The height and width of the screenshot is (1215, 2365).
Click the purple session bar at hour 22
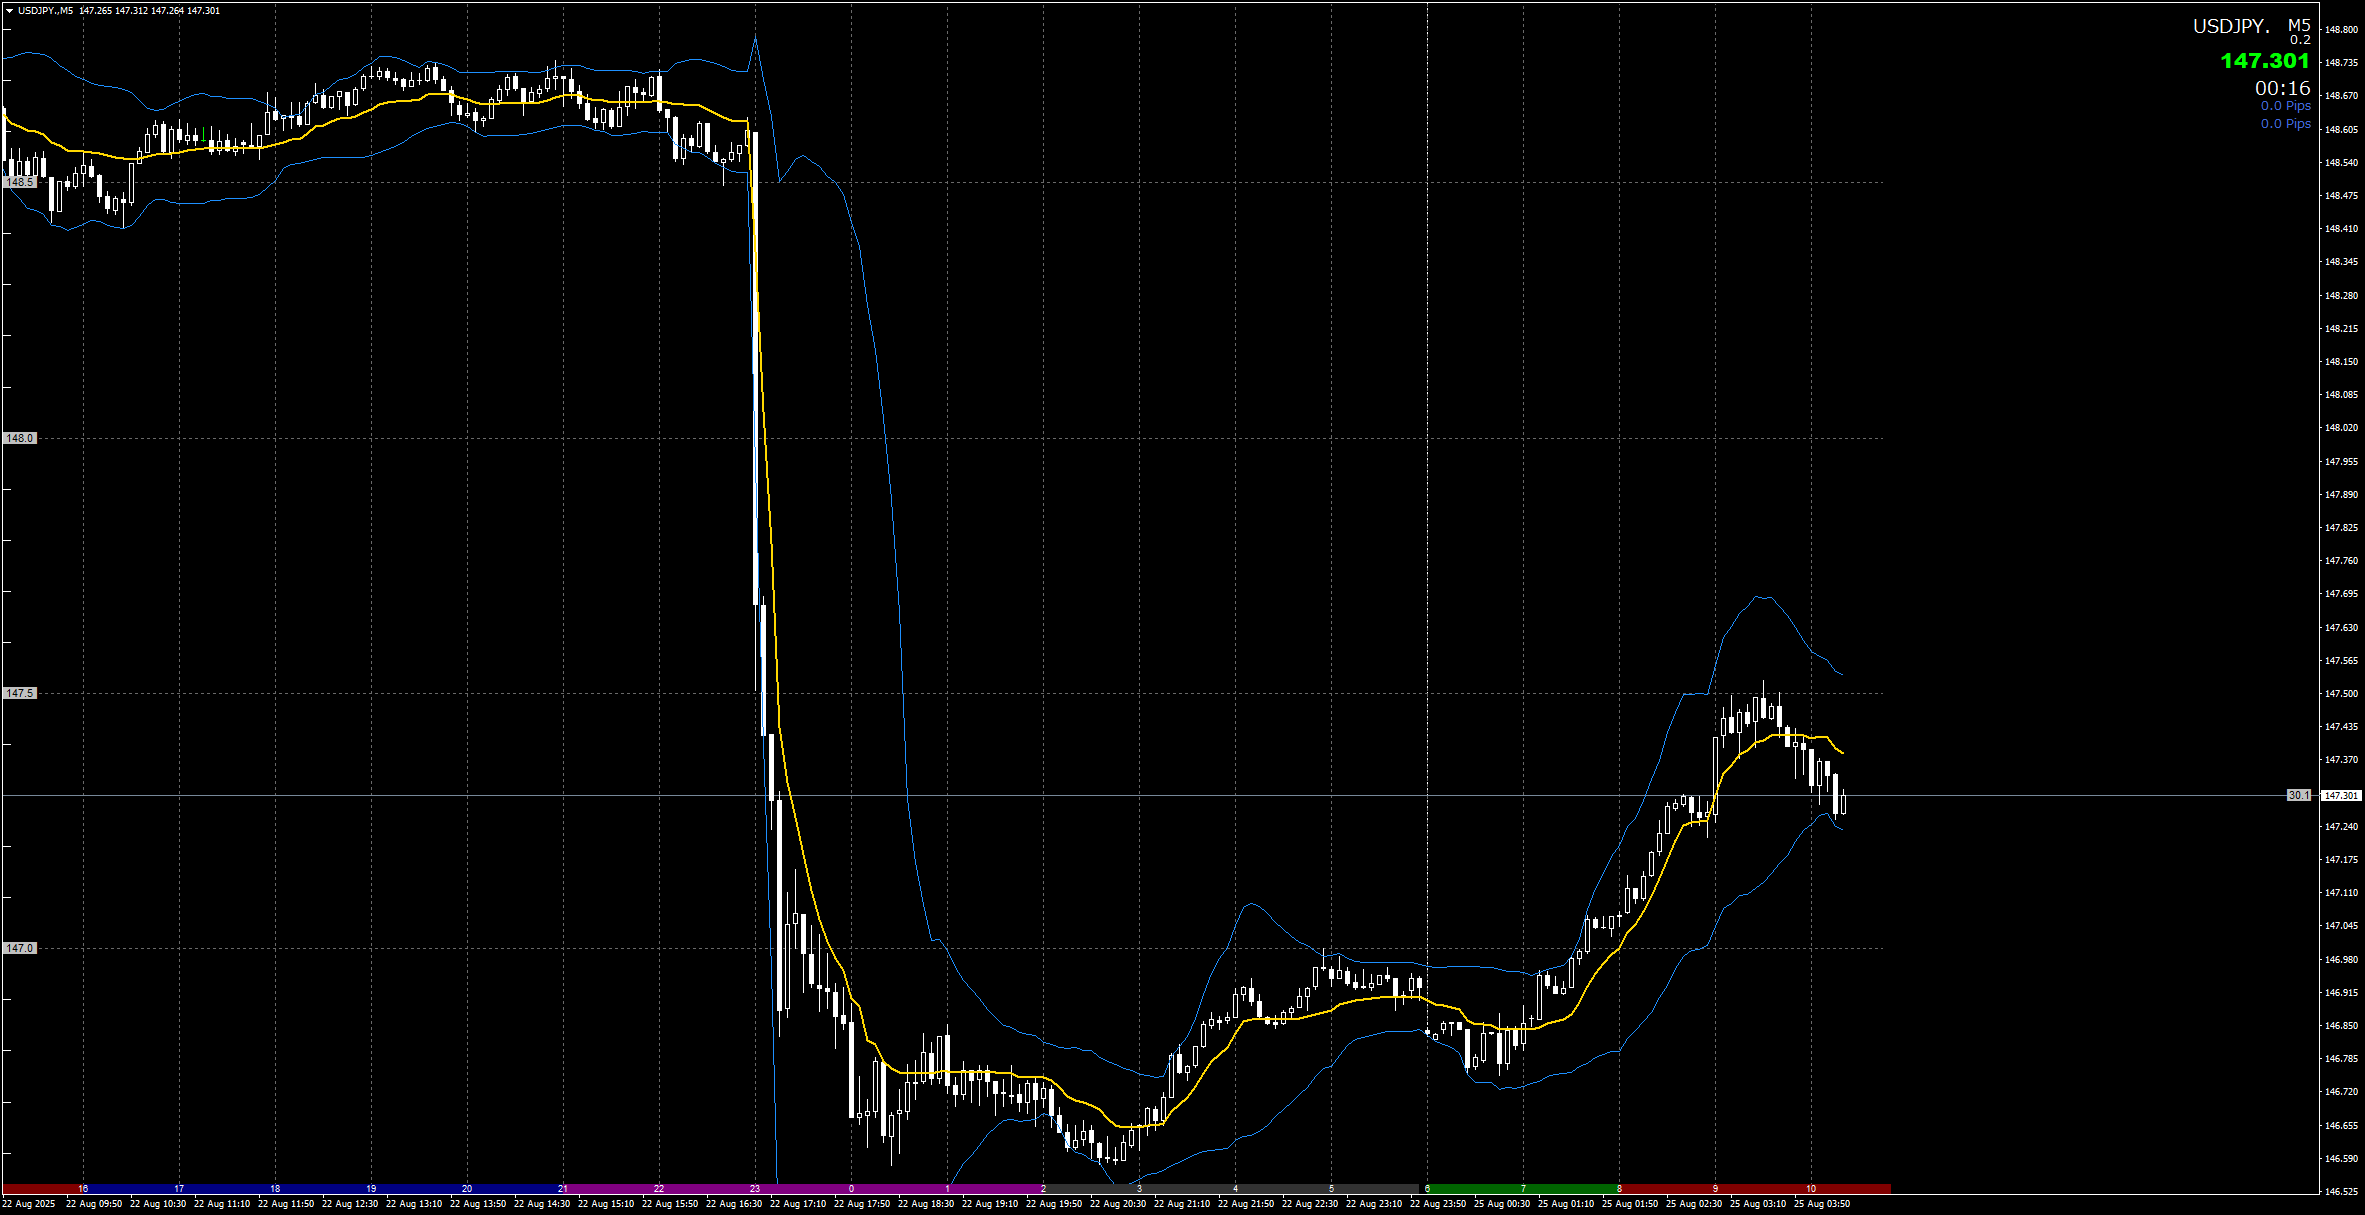click(x=659, y=1189)
